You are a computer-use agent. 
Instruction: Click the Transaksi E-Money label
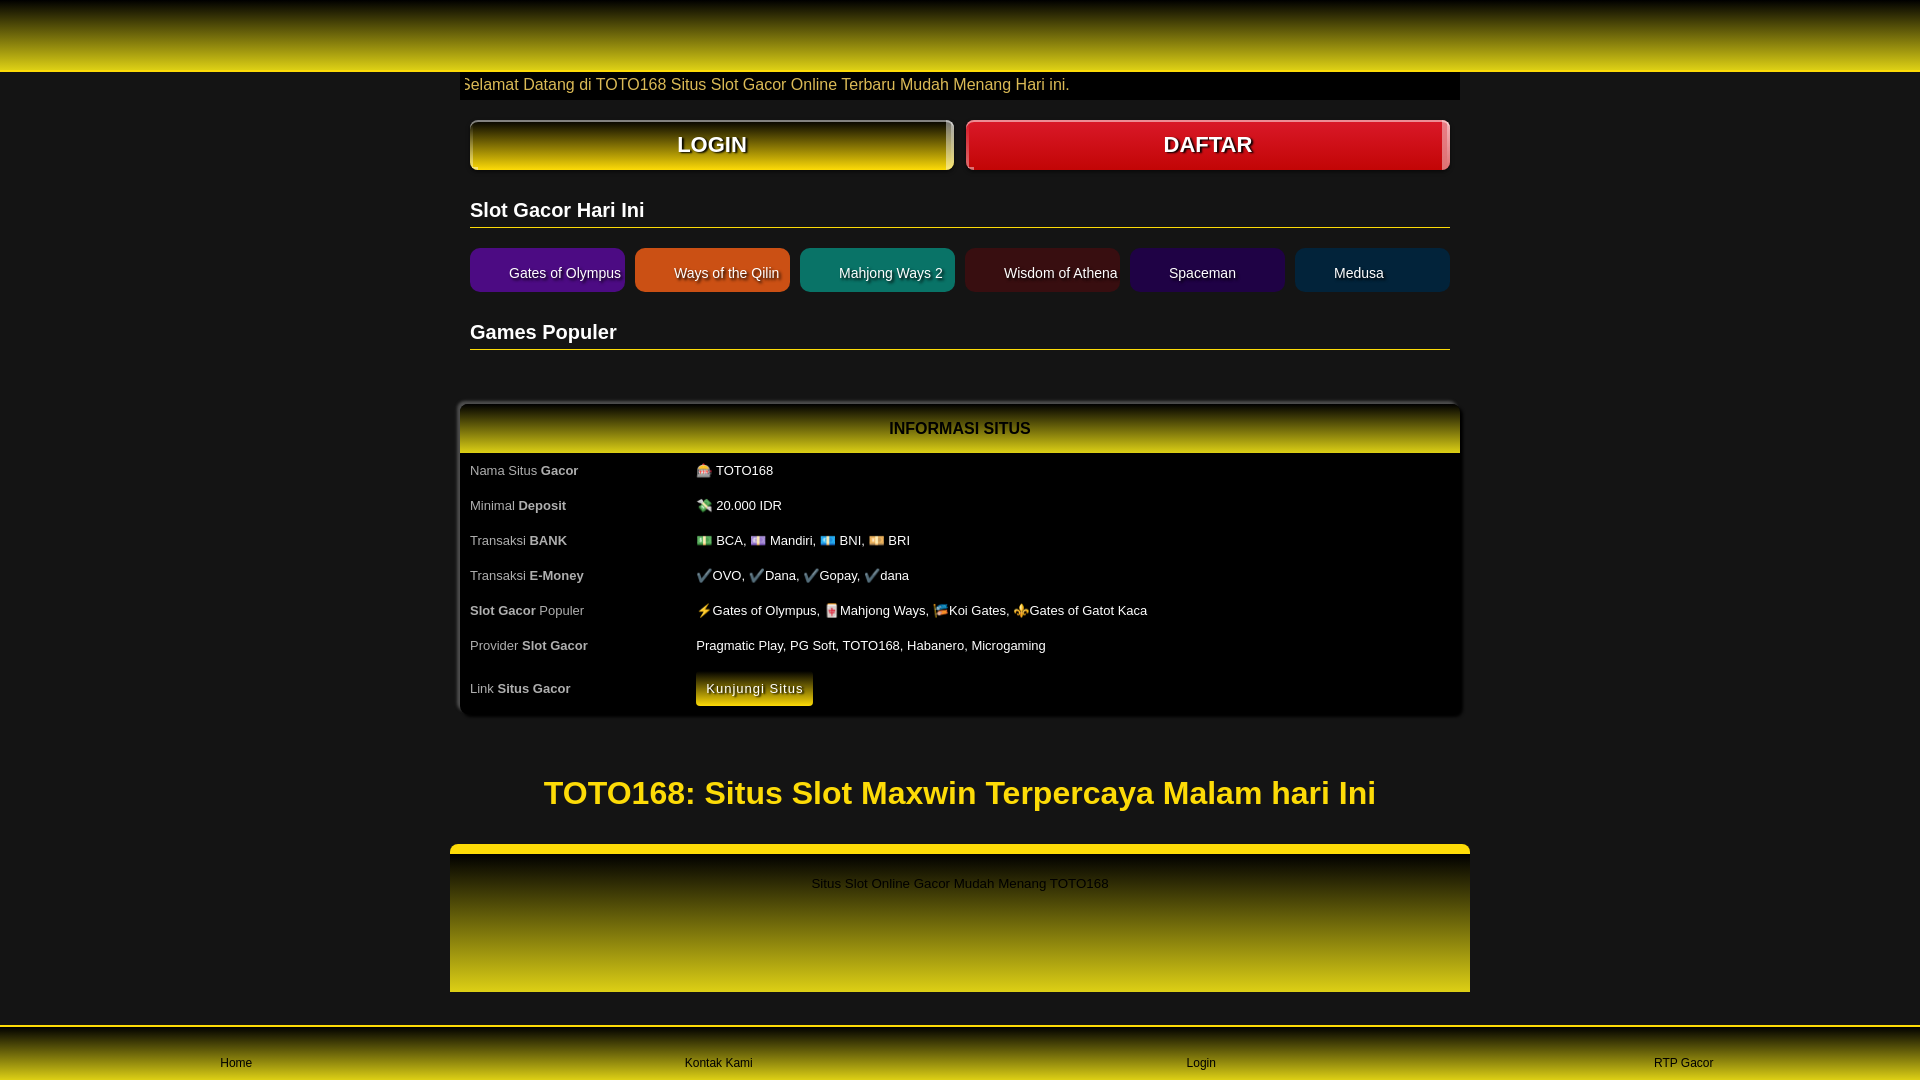point(527,576)
